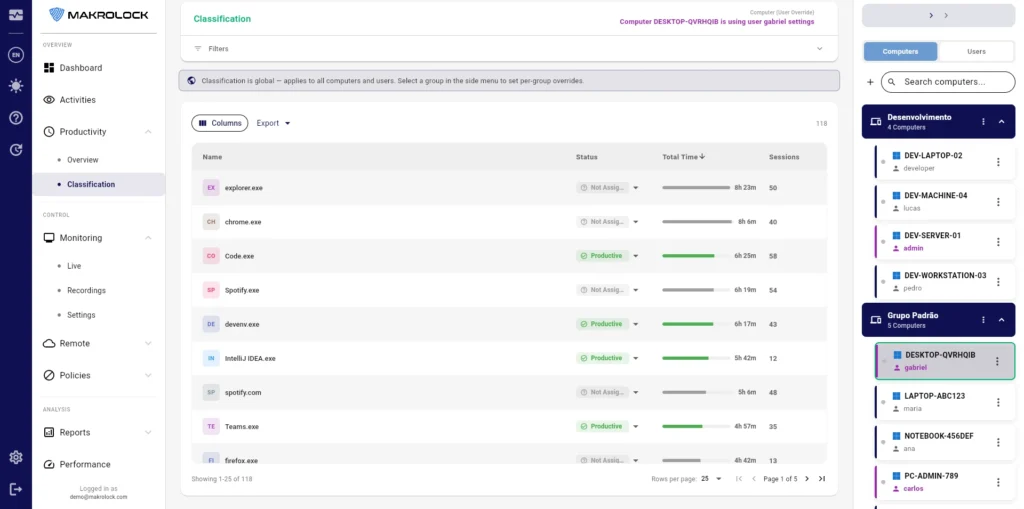Select Classification sub-item
The height and width of the screenshot is (509, 1024).
click(x=99, y=184)
